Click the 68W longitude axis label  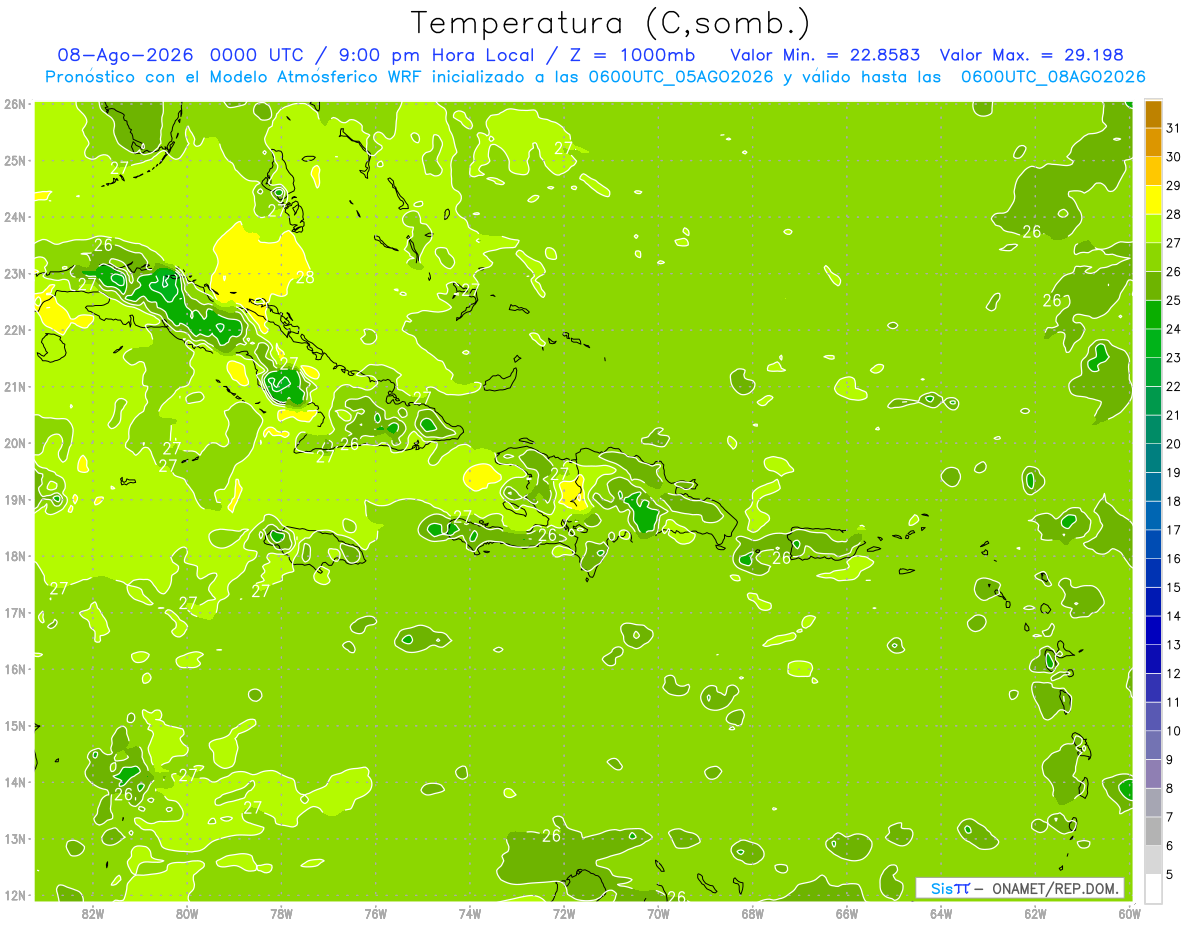[x=753, y=913]
